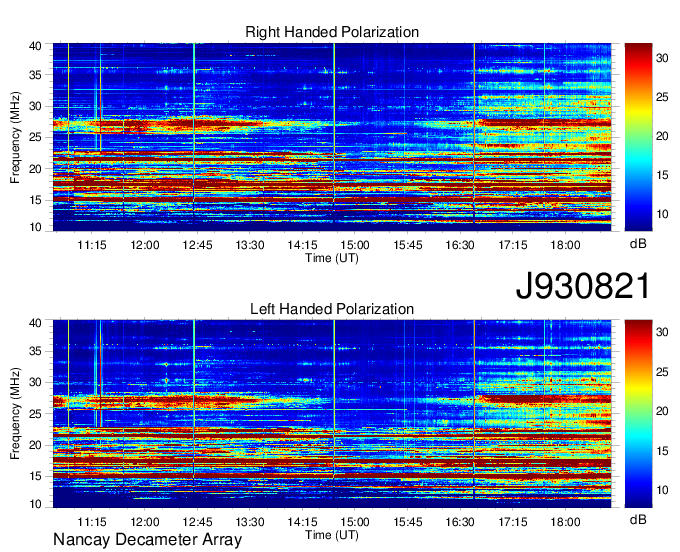The height and width of the screenshot is (552, 680).
Task: Click "12:45" tick on right-handed plot time axis
Action: pyautogui.click(x=197, y=245)
